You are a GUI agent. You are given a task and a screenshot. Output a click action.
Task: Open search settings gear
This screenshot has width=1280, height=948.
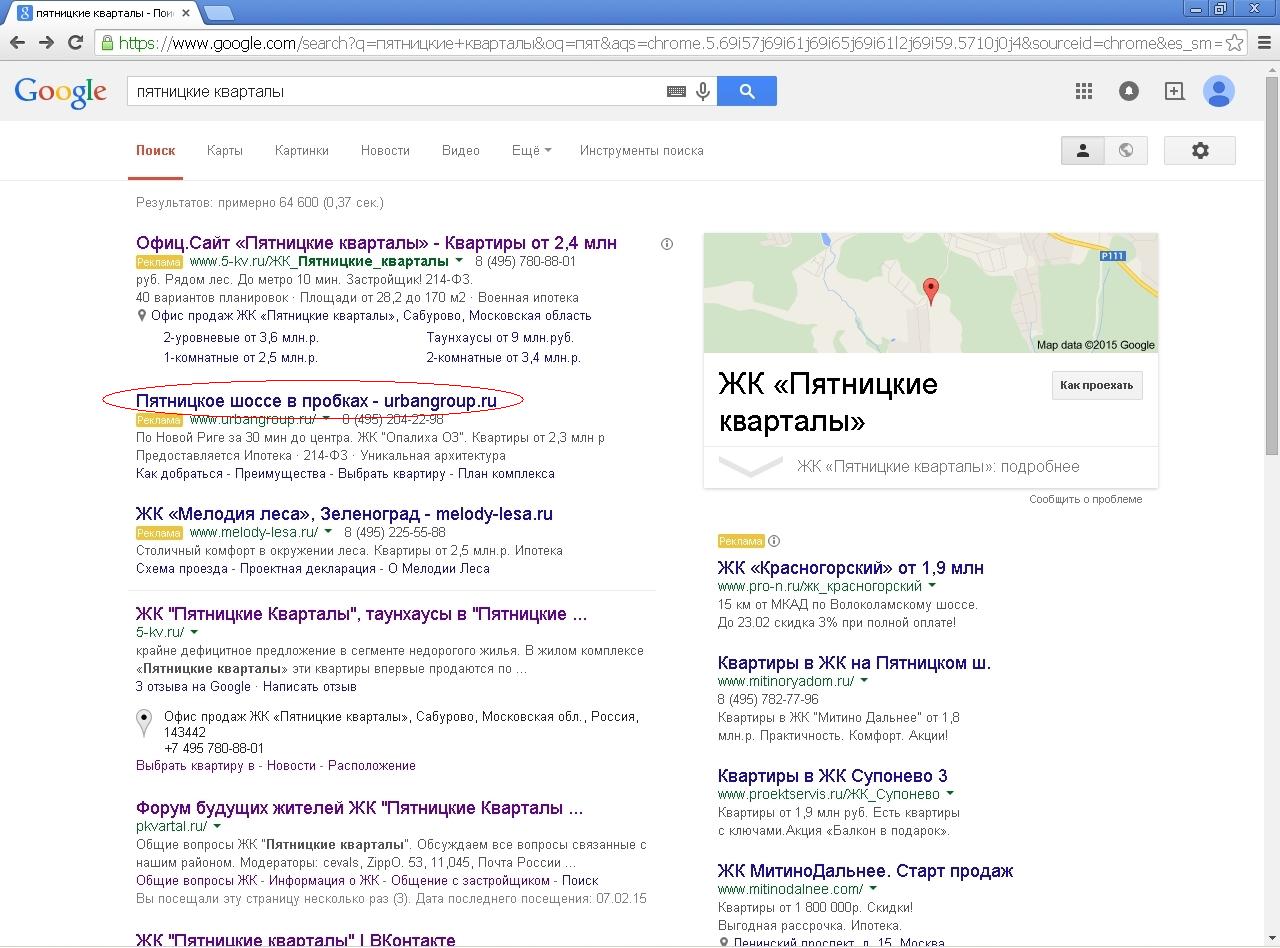click(1200, 150)
